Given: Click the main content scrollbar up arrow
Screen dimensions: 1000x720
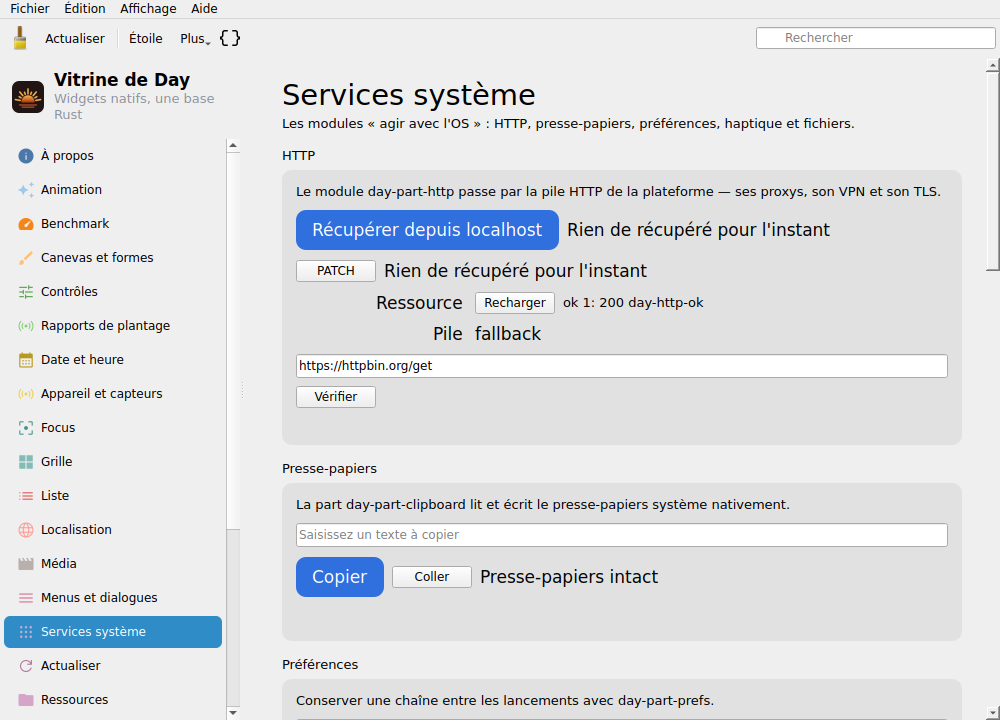Looking at the screenshot, I should [993, 65].
